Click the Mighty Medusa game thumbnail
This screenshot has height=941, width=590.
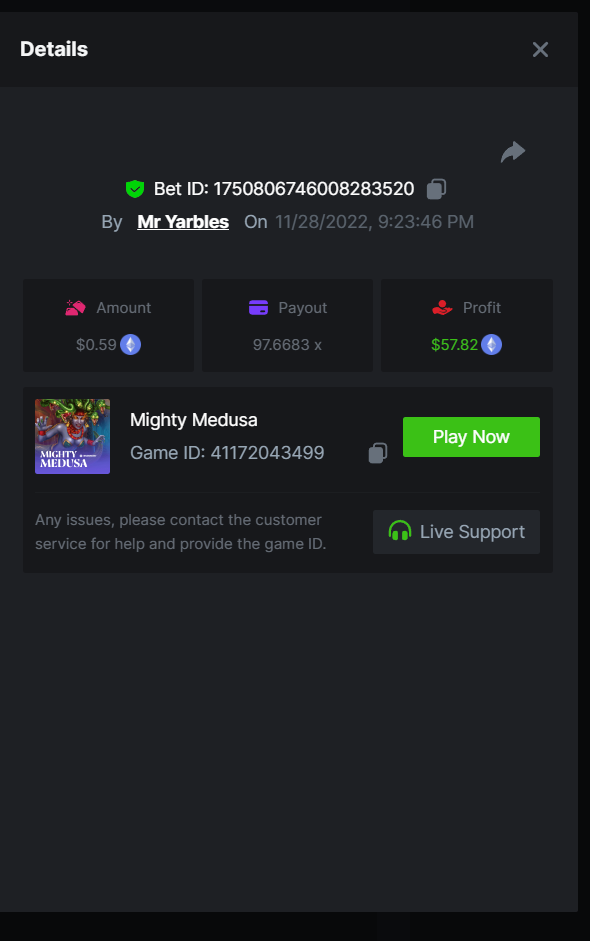[73, 436]
